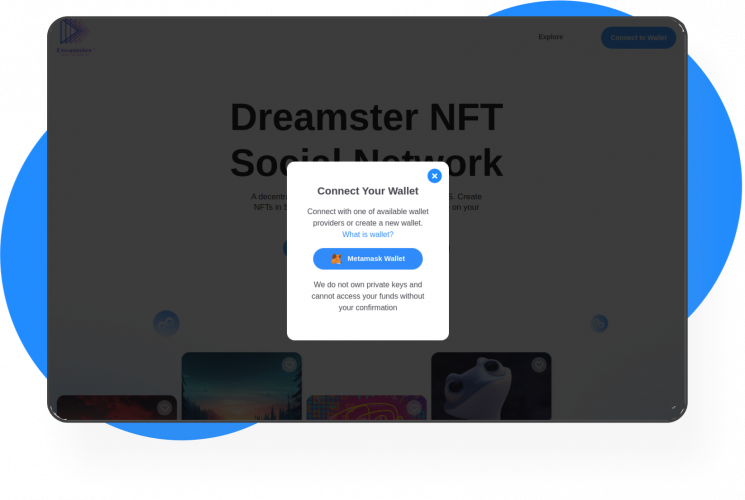Open the red landscape NFT thumbnail

pos(117,408)
